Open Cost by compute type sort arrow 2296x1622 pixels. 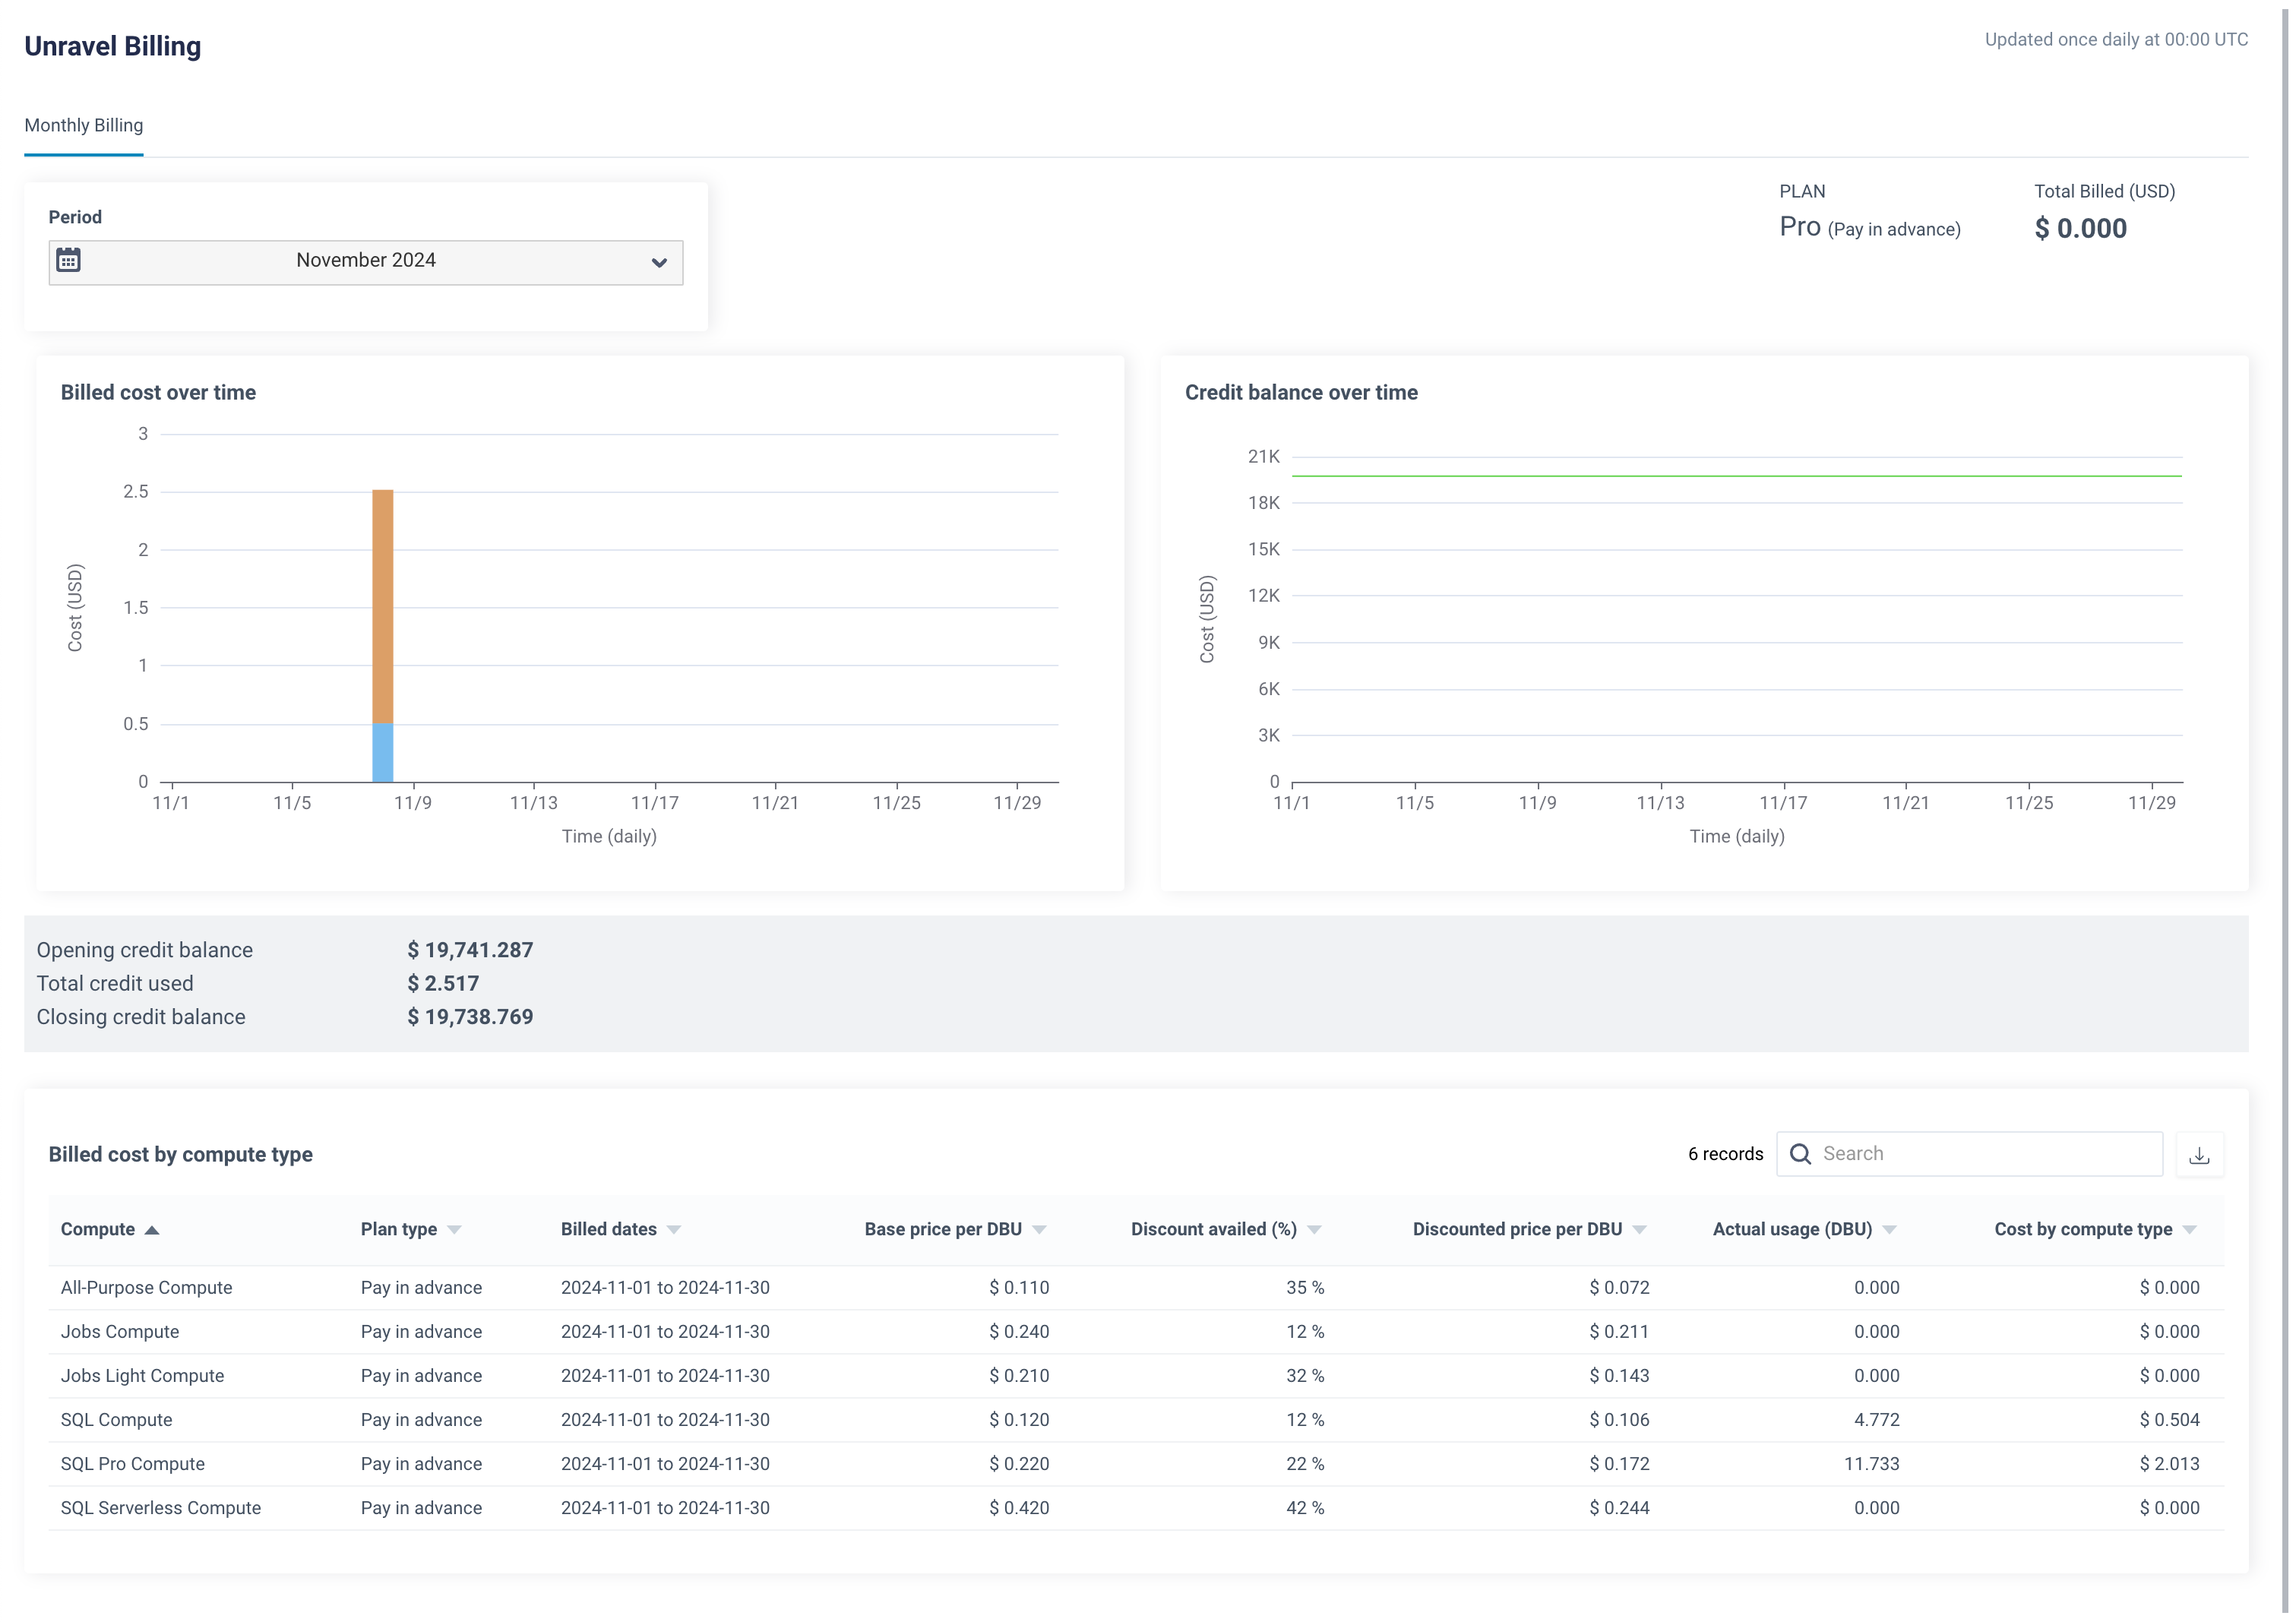pos(2189,1230)
